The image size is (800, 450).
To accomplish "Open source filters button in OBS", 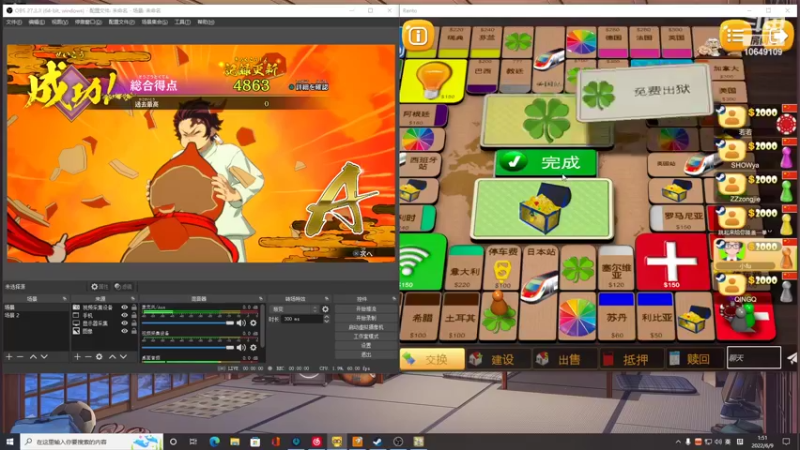I will 123,287.
